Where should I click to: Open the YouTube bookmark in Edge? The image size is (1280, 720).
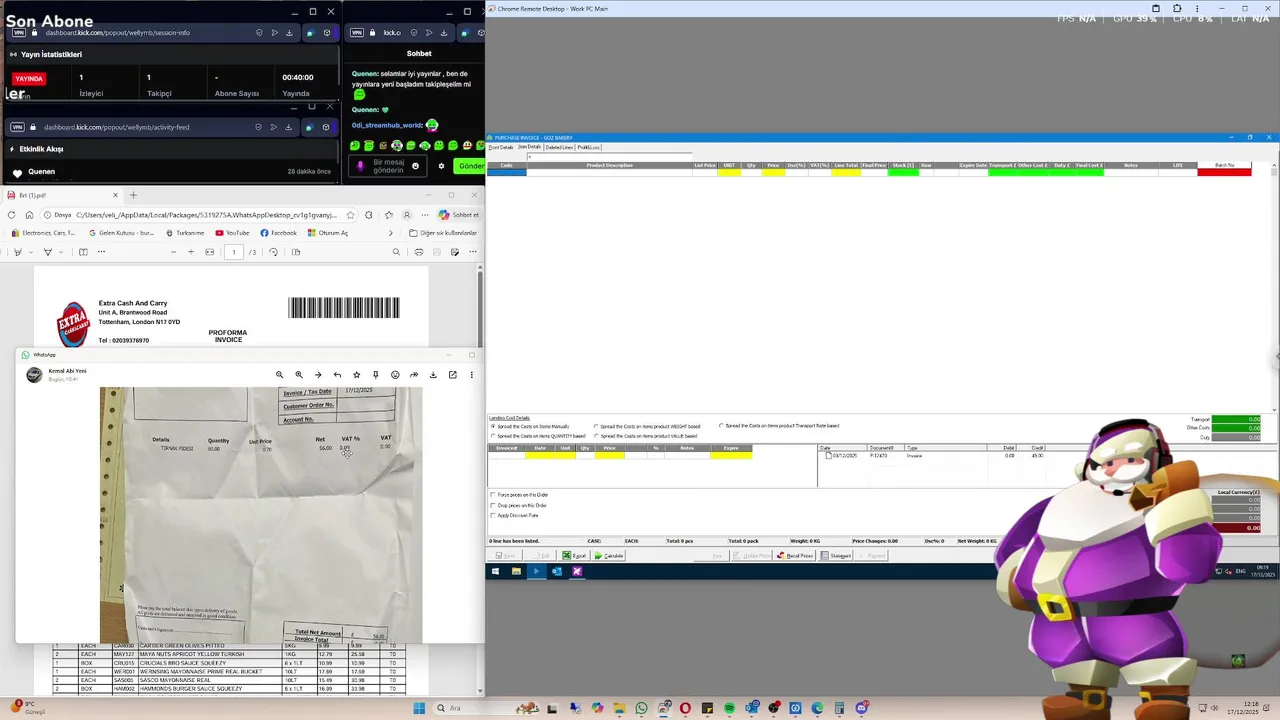232,233
